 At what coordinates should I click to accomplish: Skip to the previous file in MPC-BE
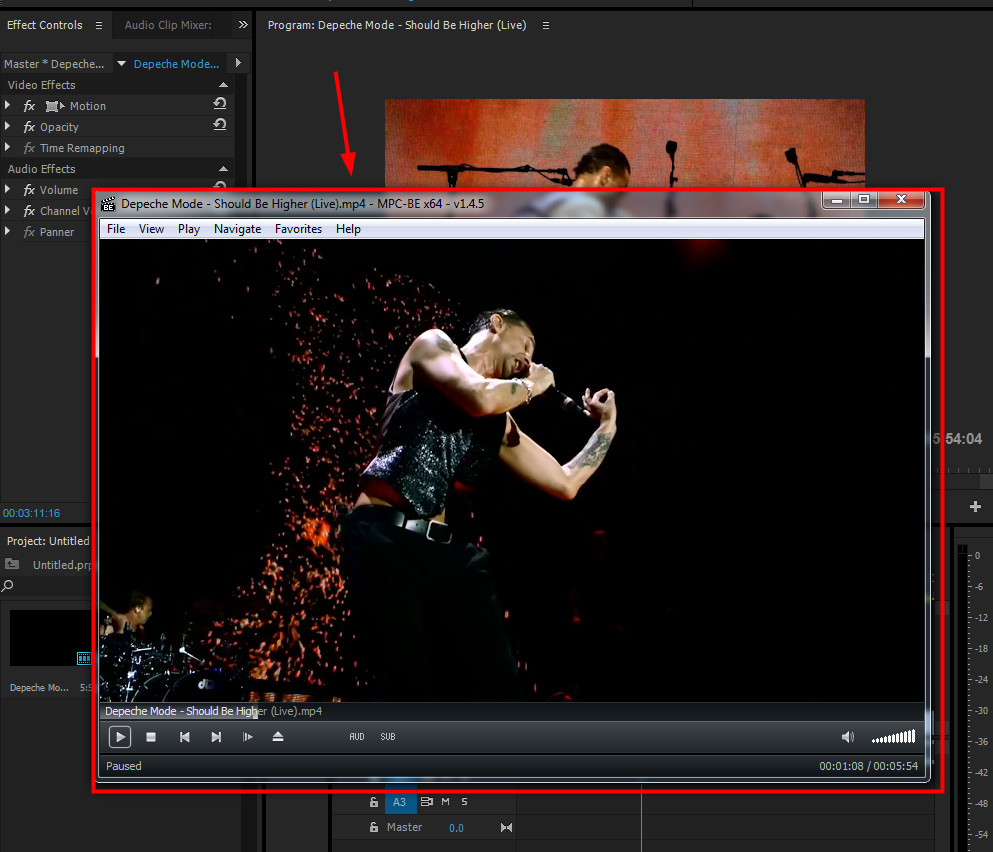tap(184, 737)
